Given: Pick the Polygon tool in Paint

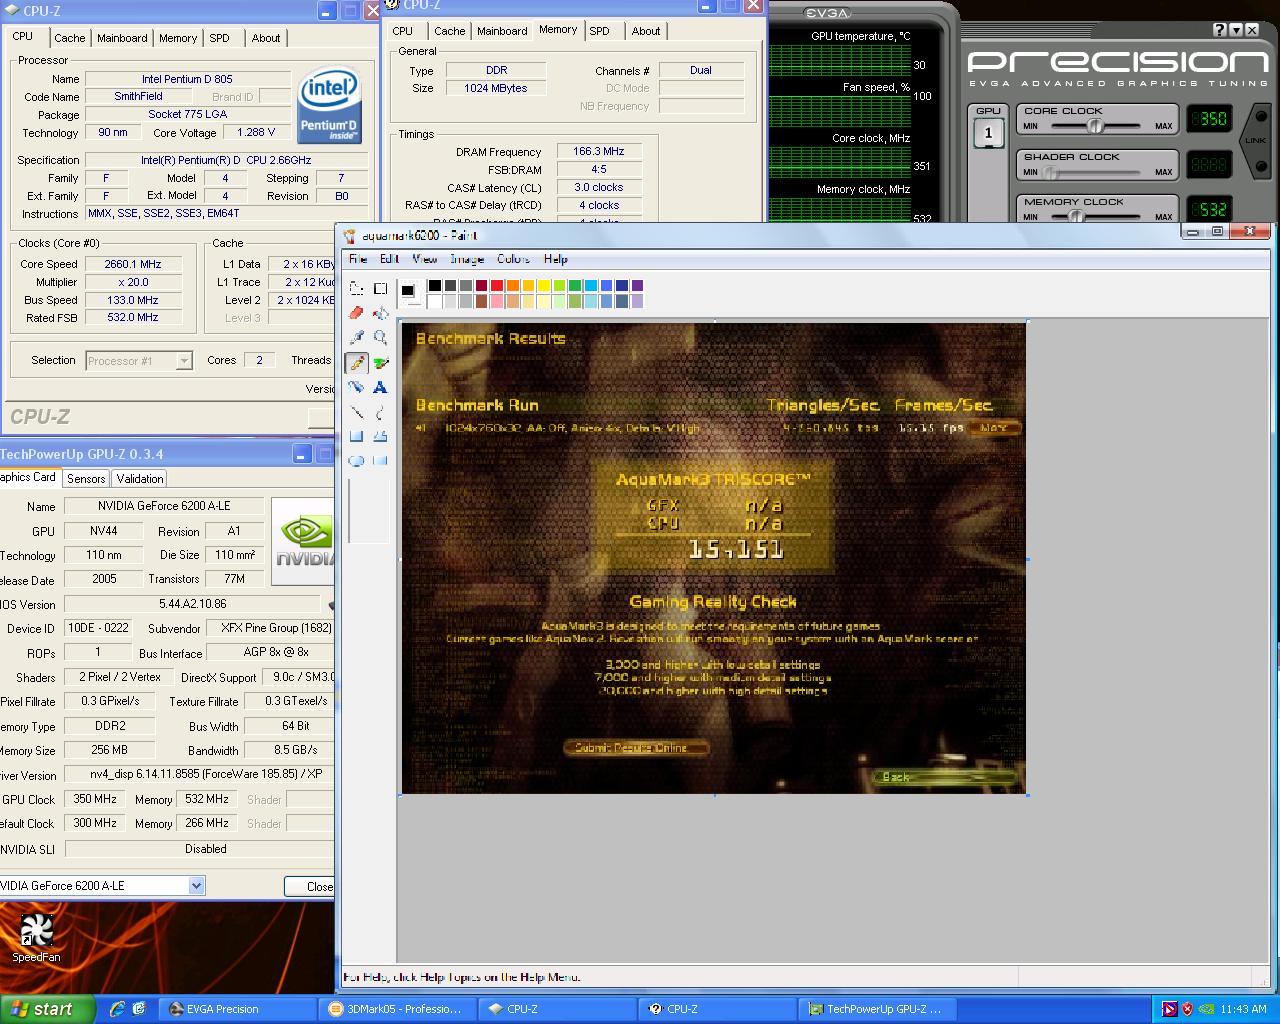Looking at the screenshot, I should coord(380,436).
